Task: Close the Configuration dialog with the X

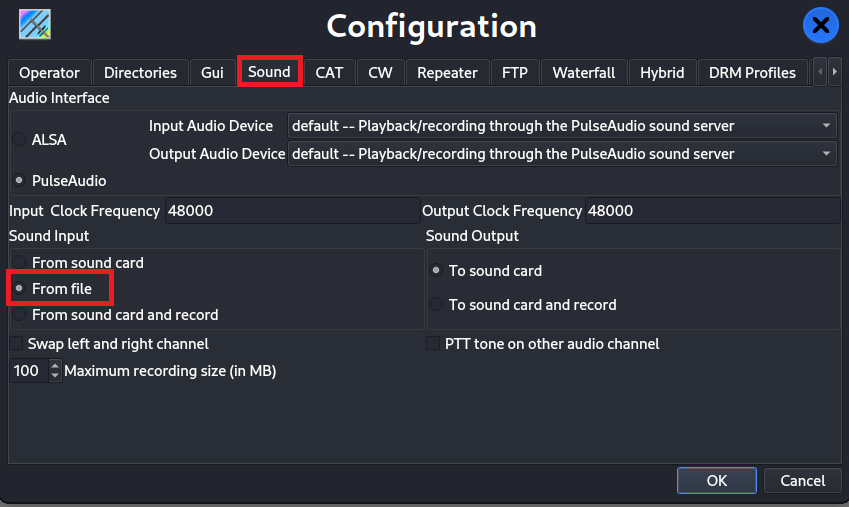Action: click(x=820, y=25)
